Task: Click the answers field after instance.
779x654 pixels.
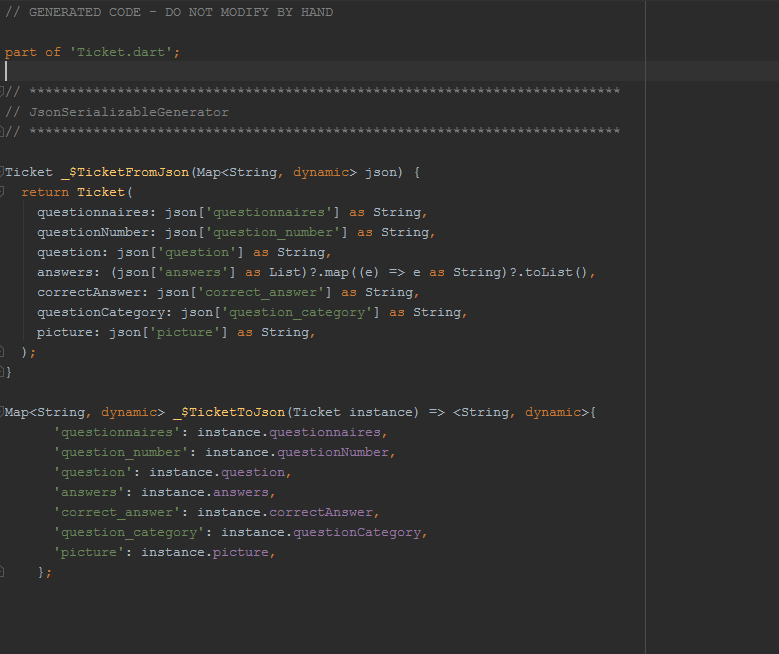Action: (241, 492)
